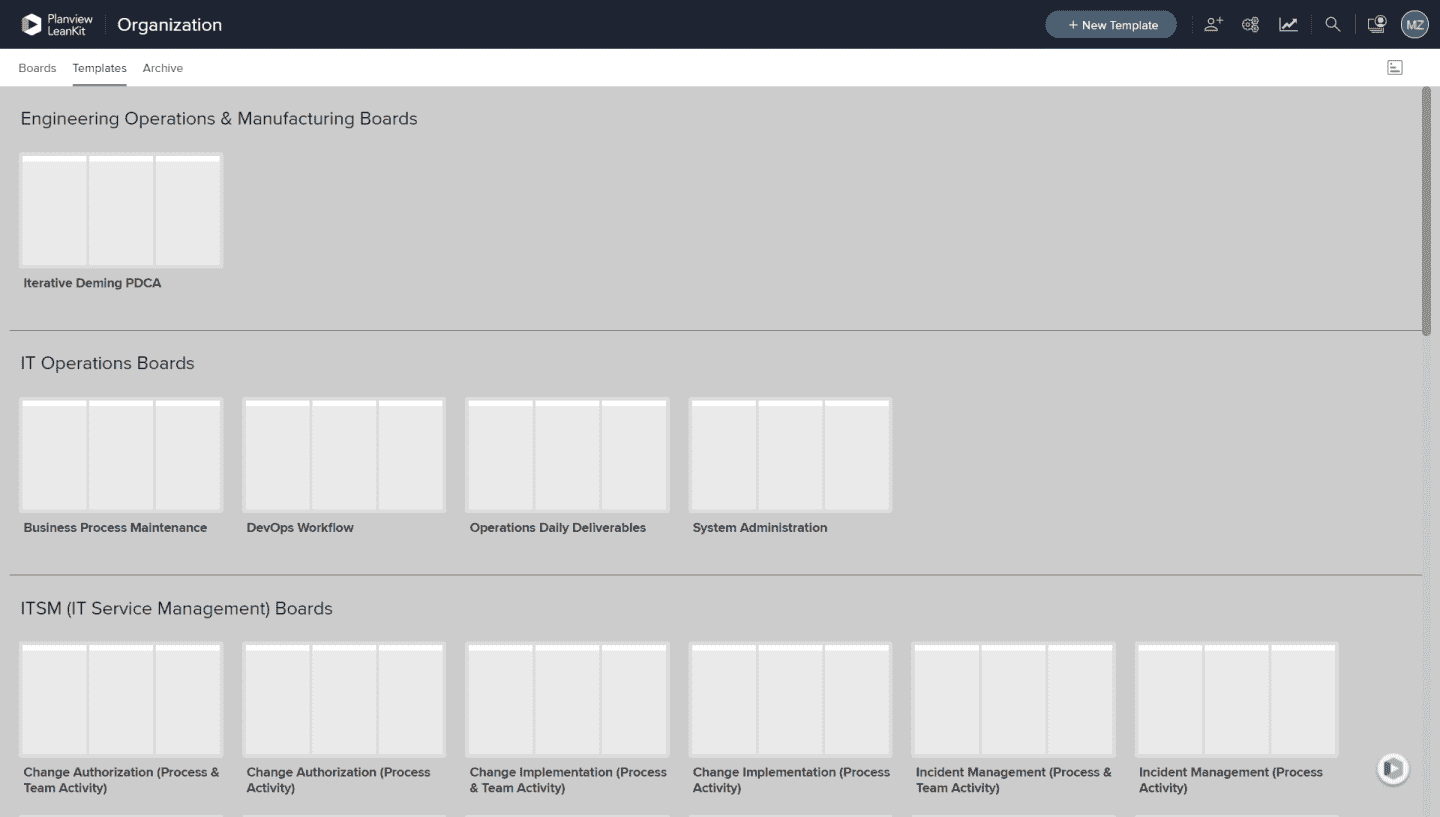
Task: Click the Planview LeanKit logo
Action: (x=58, y=25)
